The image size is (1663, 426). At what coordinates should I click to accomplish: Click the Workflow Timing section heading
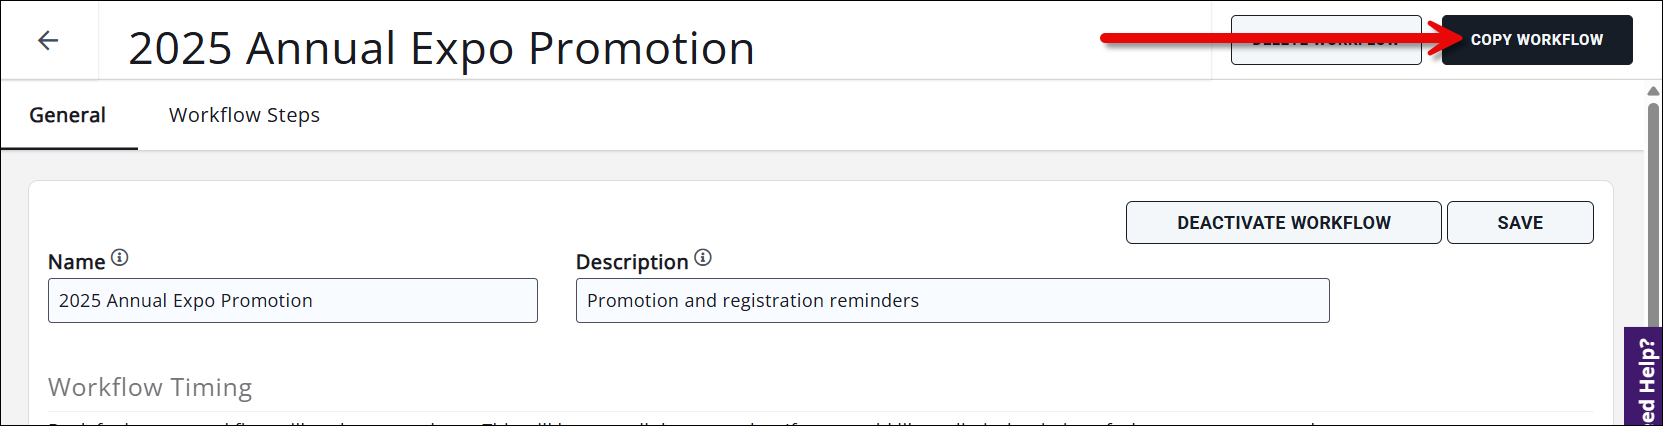(150, 387)
